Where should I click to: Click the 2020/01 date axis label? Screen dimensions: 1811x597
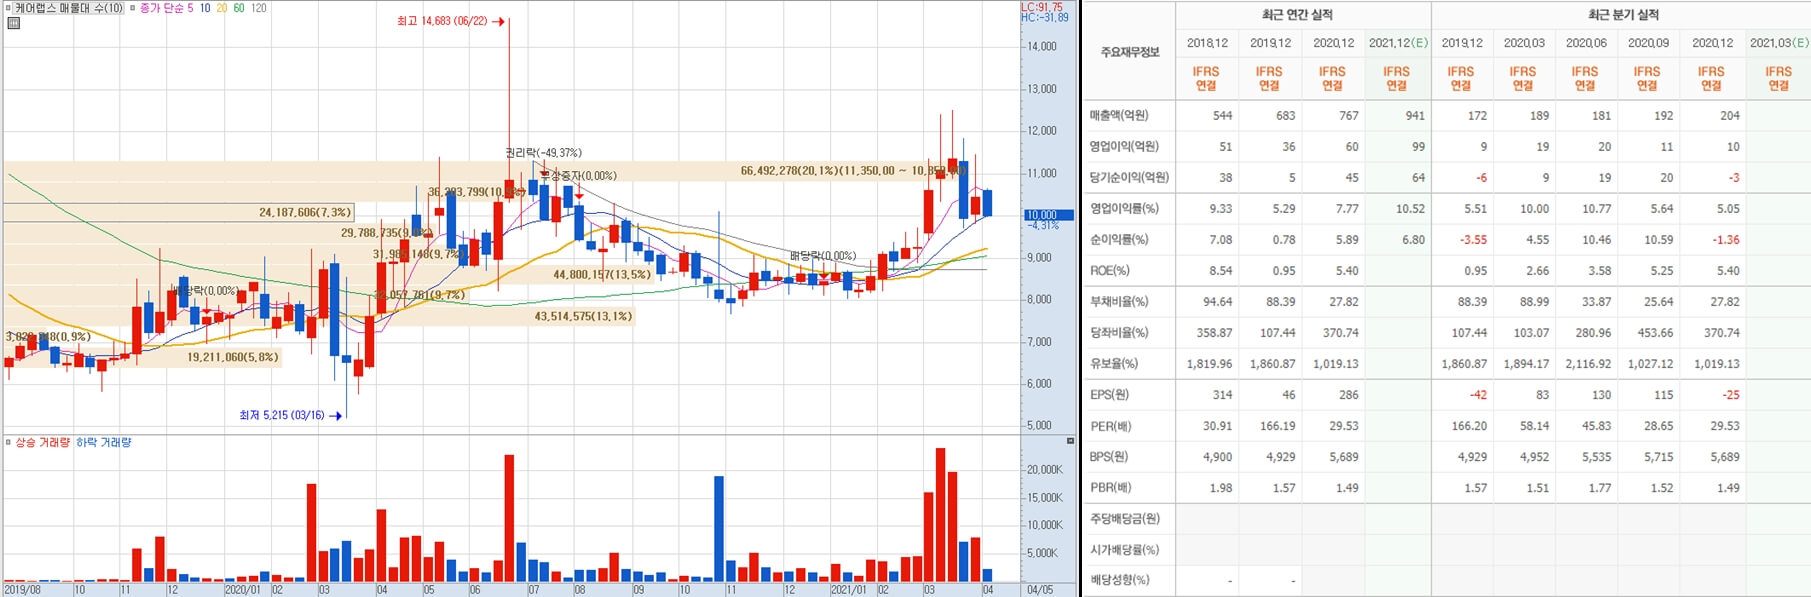point(242,590)
